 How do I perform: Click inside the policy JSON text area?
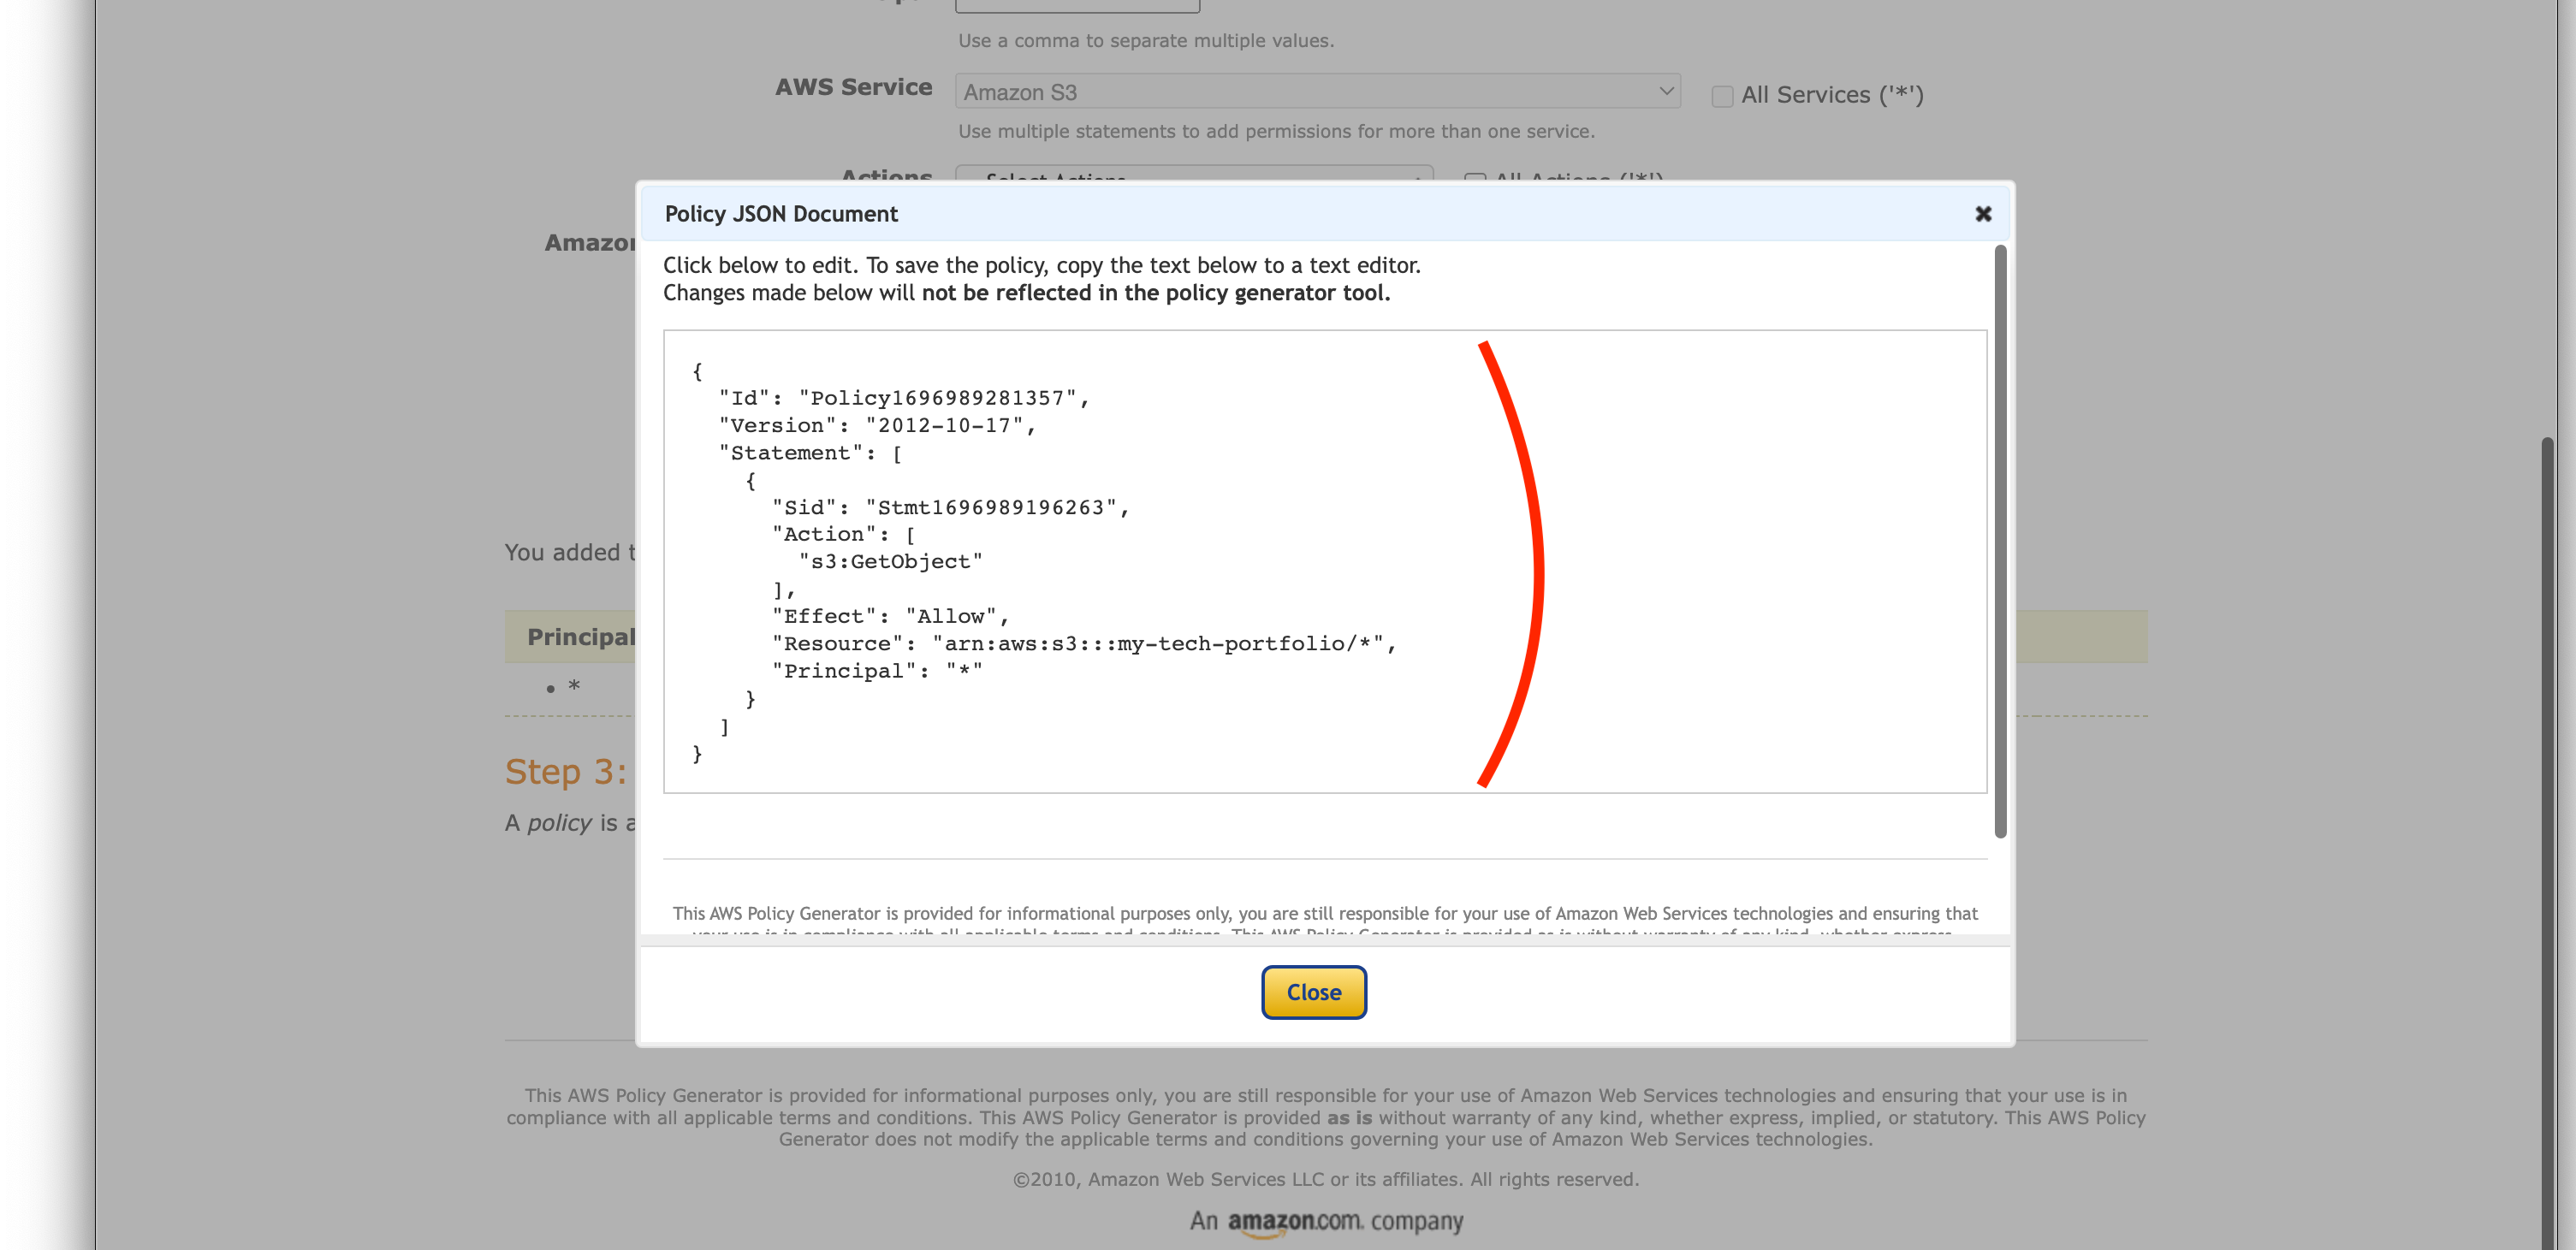click(1324, 561)
